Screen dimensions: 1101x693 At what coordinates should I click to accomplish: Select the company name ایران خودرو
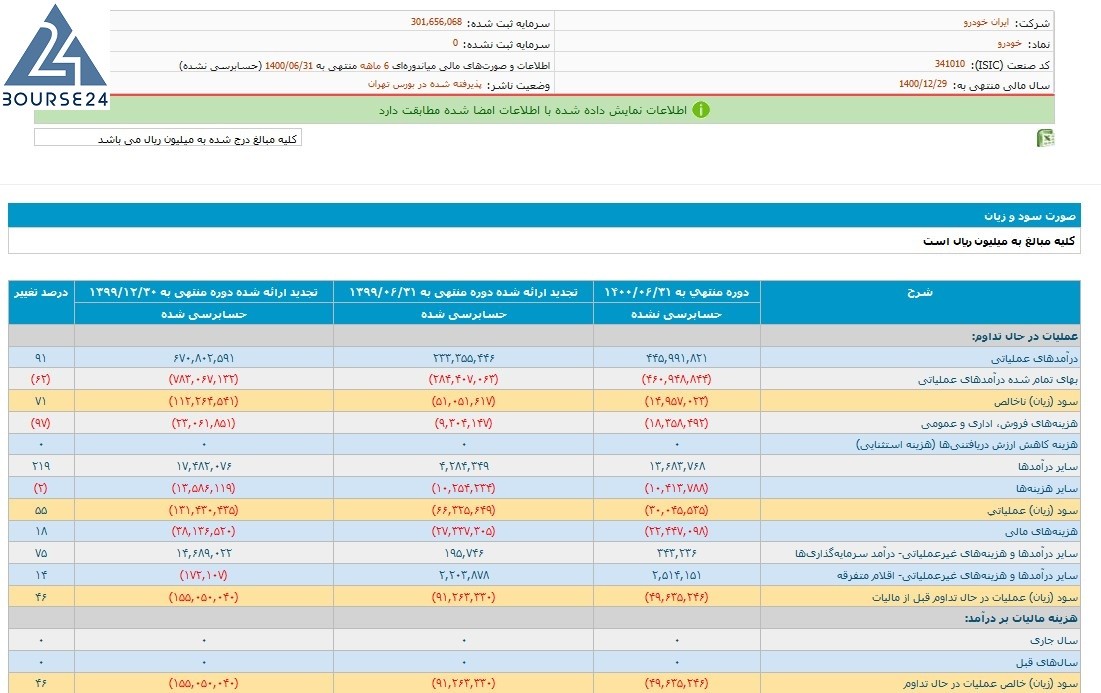click(986, 22)
